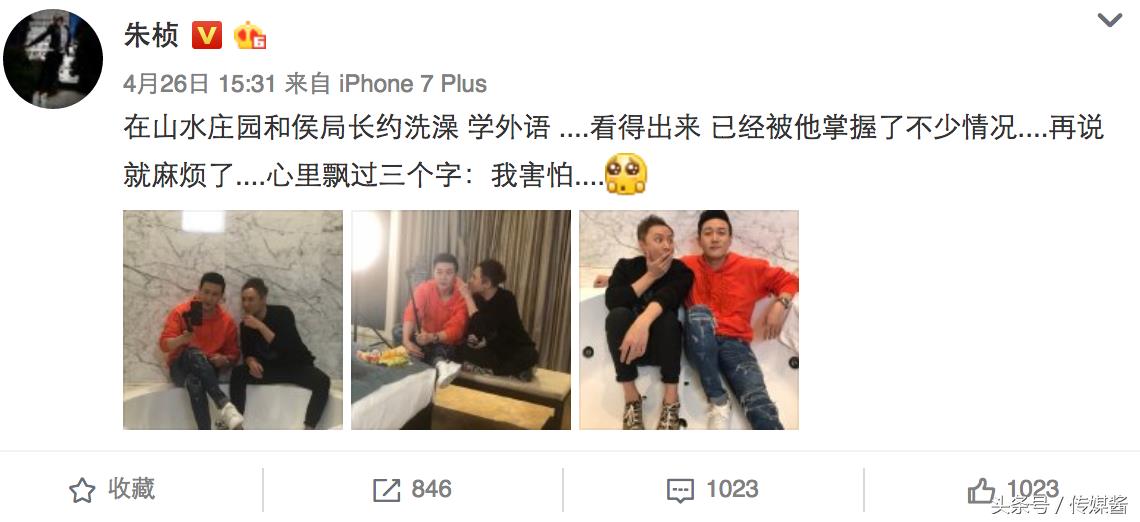This screenshot has height=522, width=1140.
Task: Click the 4月26日 15:31 timestamp
Action: pos(199,84)
